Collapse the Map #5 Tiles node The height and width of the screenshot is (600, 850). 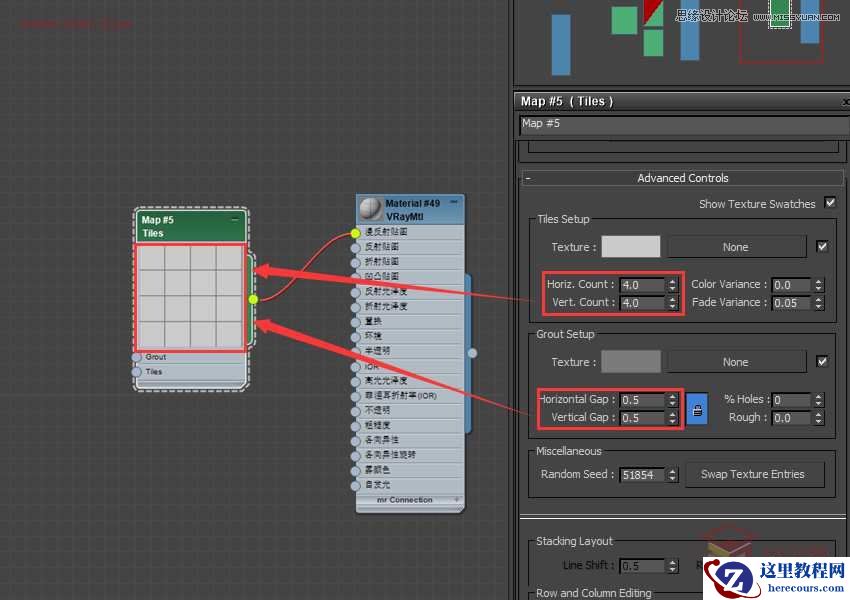point(236,219)
